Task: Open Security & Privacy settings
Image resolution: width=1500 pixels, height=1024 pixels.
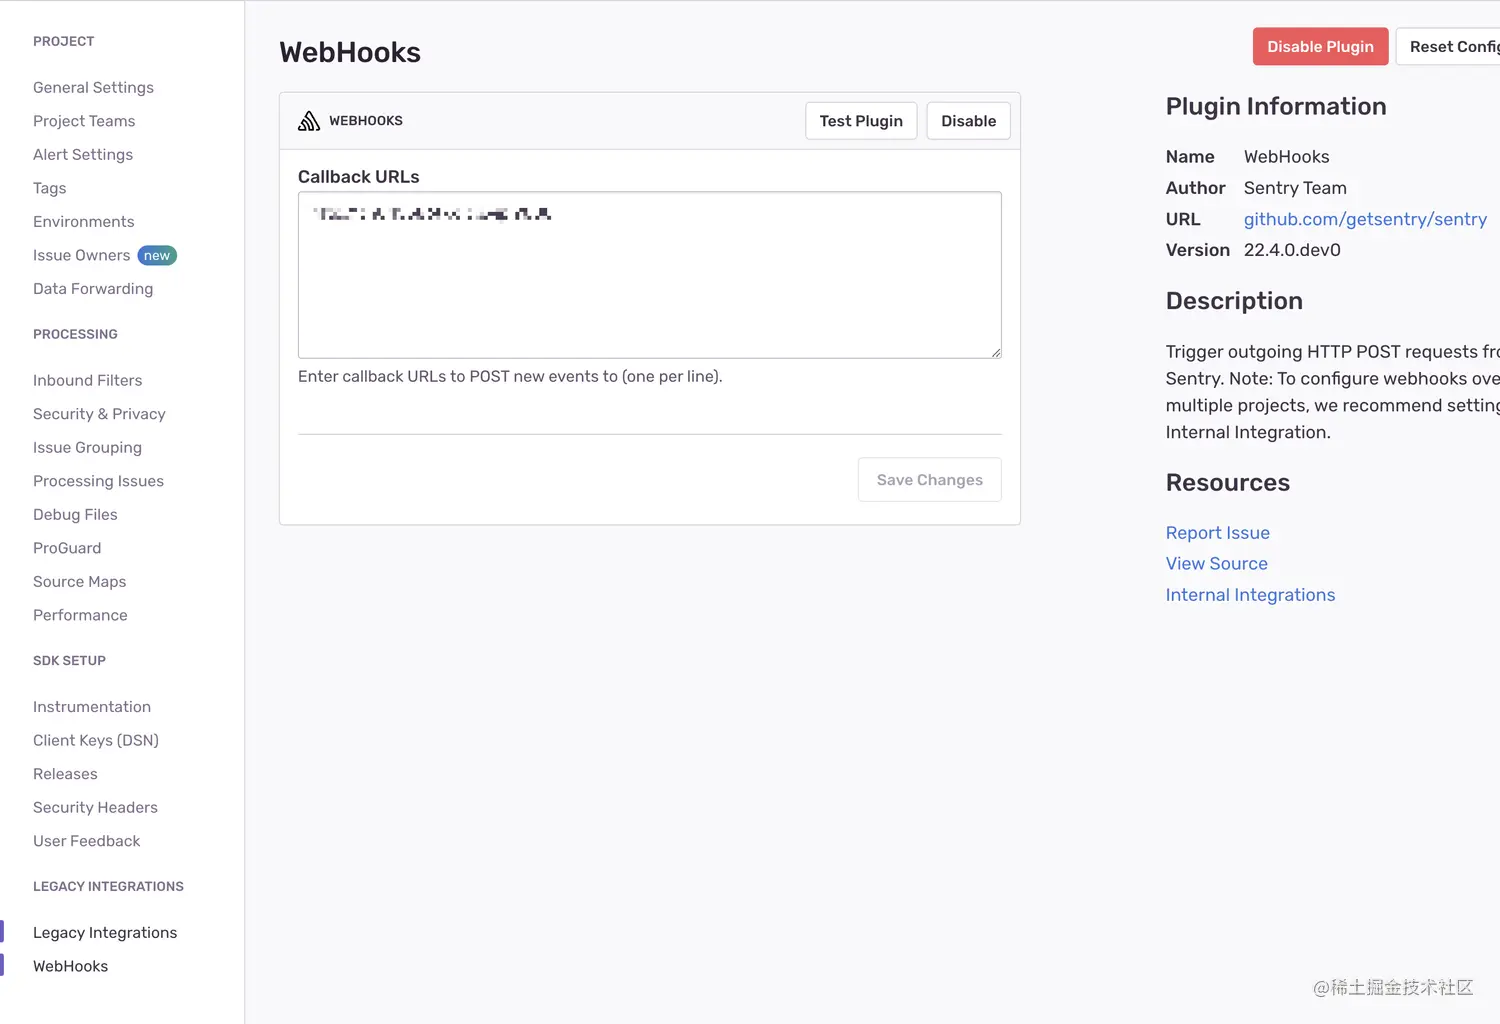Action: pos(99,414)
